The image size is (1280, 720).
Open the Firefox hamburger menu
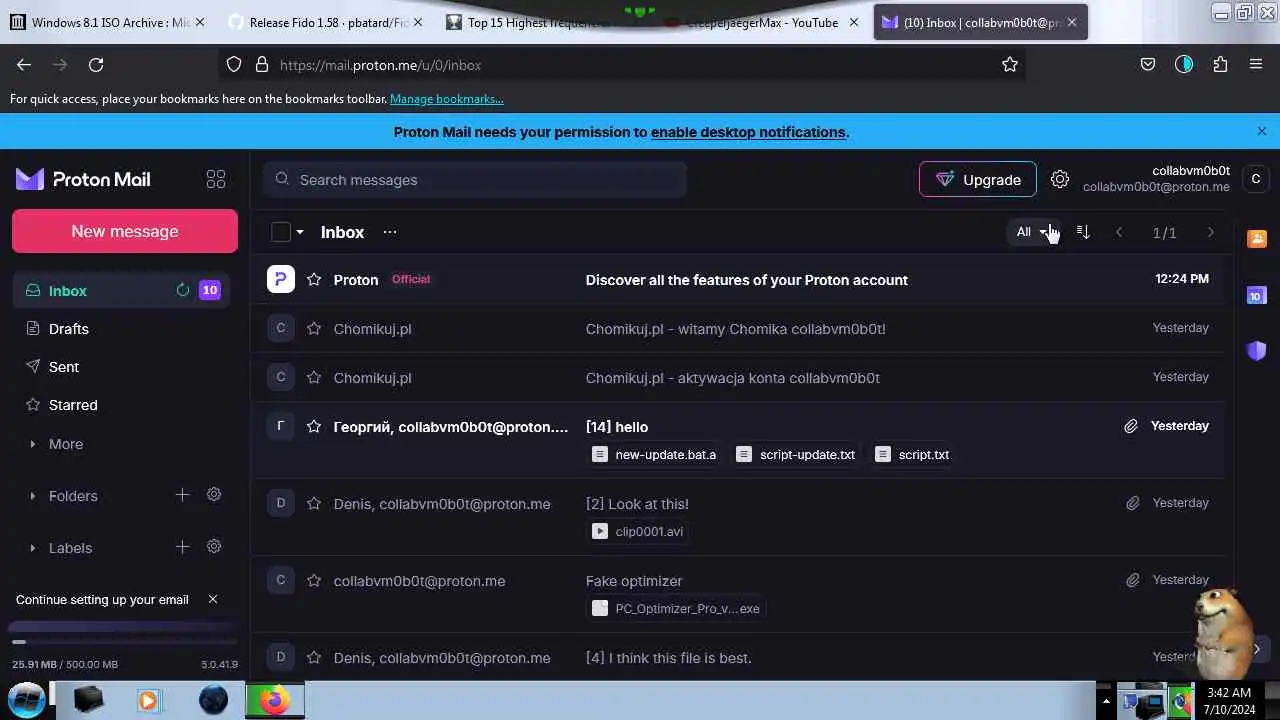coord(1256,65)
